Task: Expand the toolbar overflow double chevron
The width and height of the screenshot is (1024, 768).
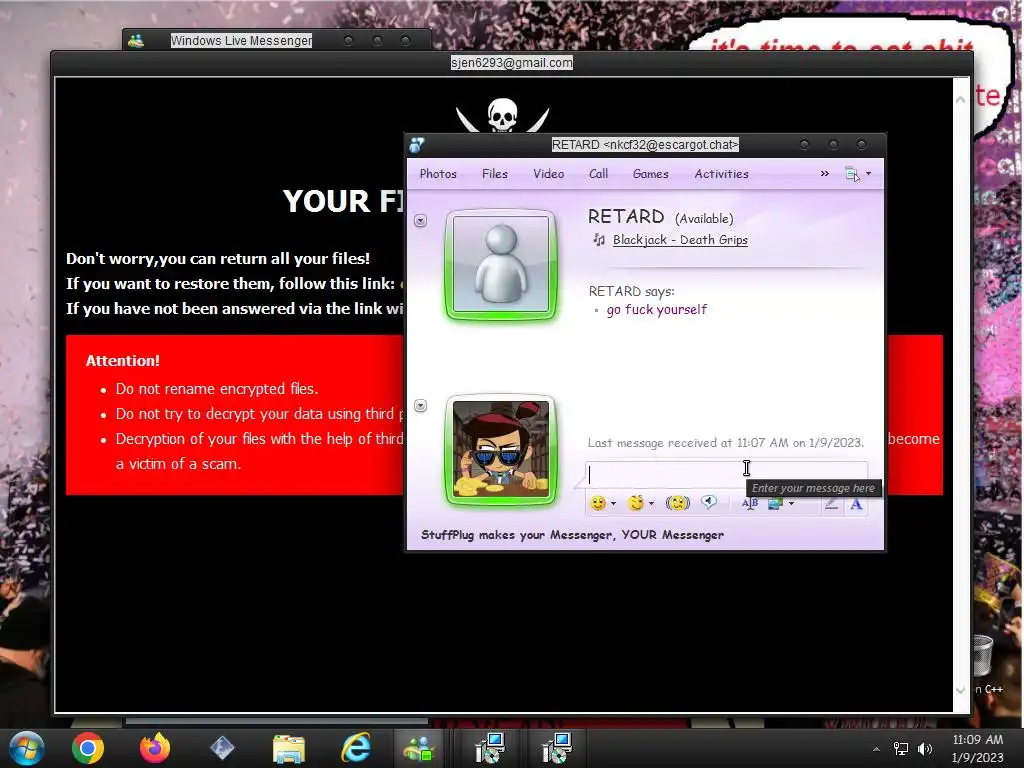Action: click(x=824, y=174)
